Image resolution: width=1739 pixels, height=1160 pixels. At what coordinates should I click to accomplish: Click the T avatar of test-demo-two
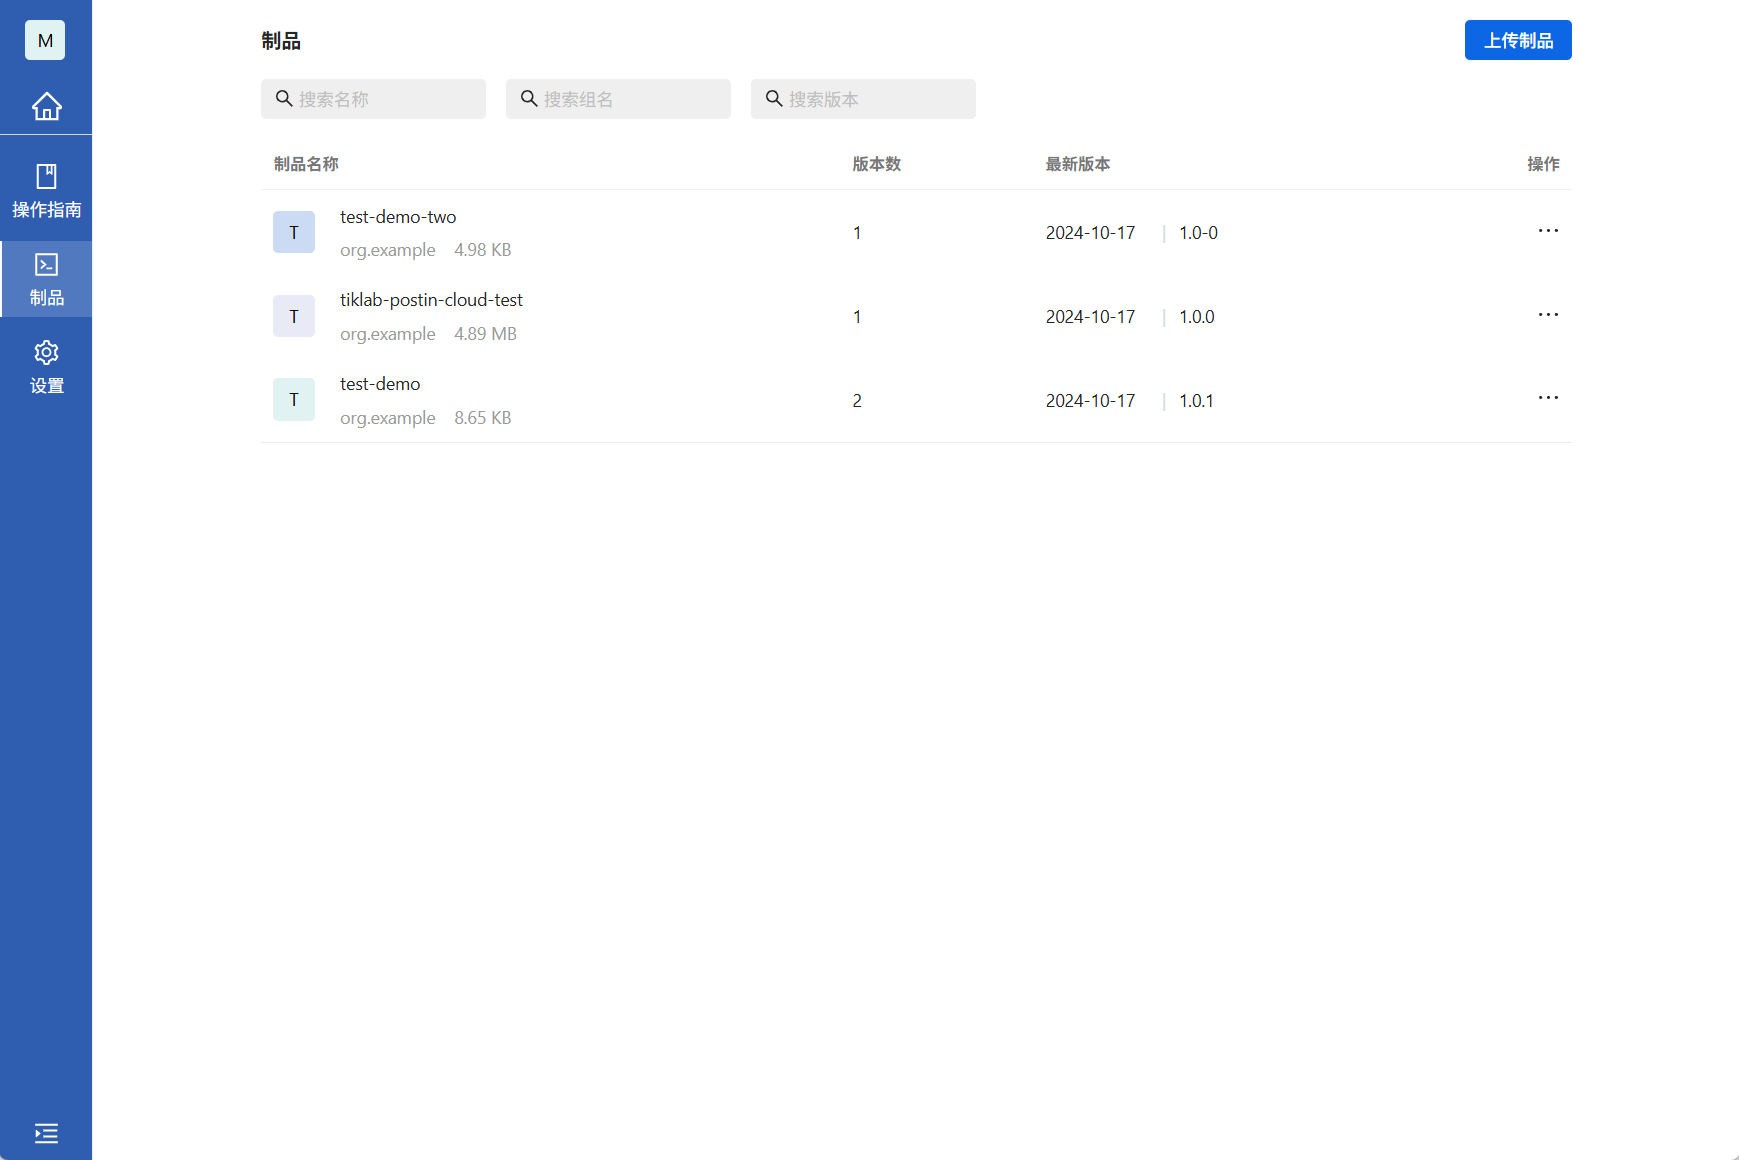pyautogui.click(x=294, y=232)
